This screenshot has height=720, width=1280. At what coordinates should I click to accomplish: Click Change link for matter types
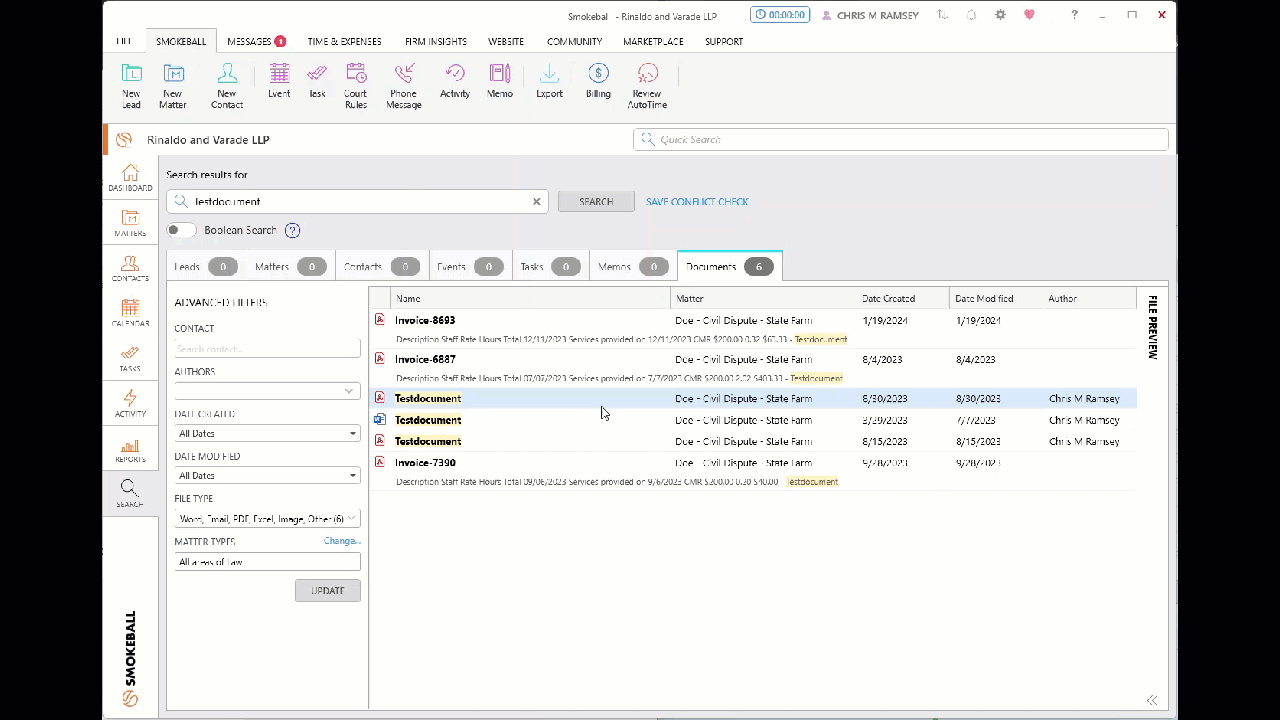[342, 541]
